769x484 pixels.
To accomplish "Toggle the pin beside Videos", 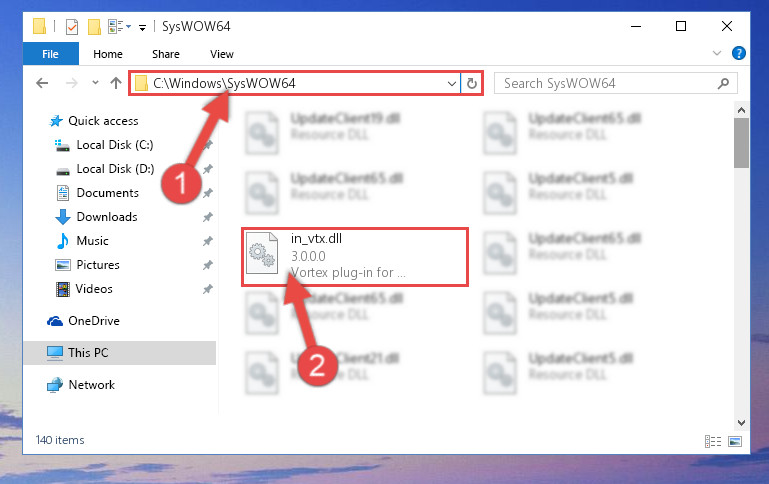I will pos(208,289).
